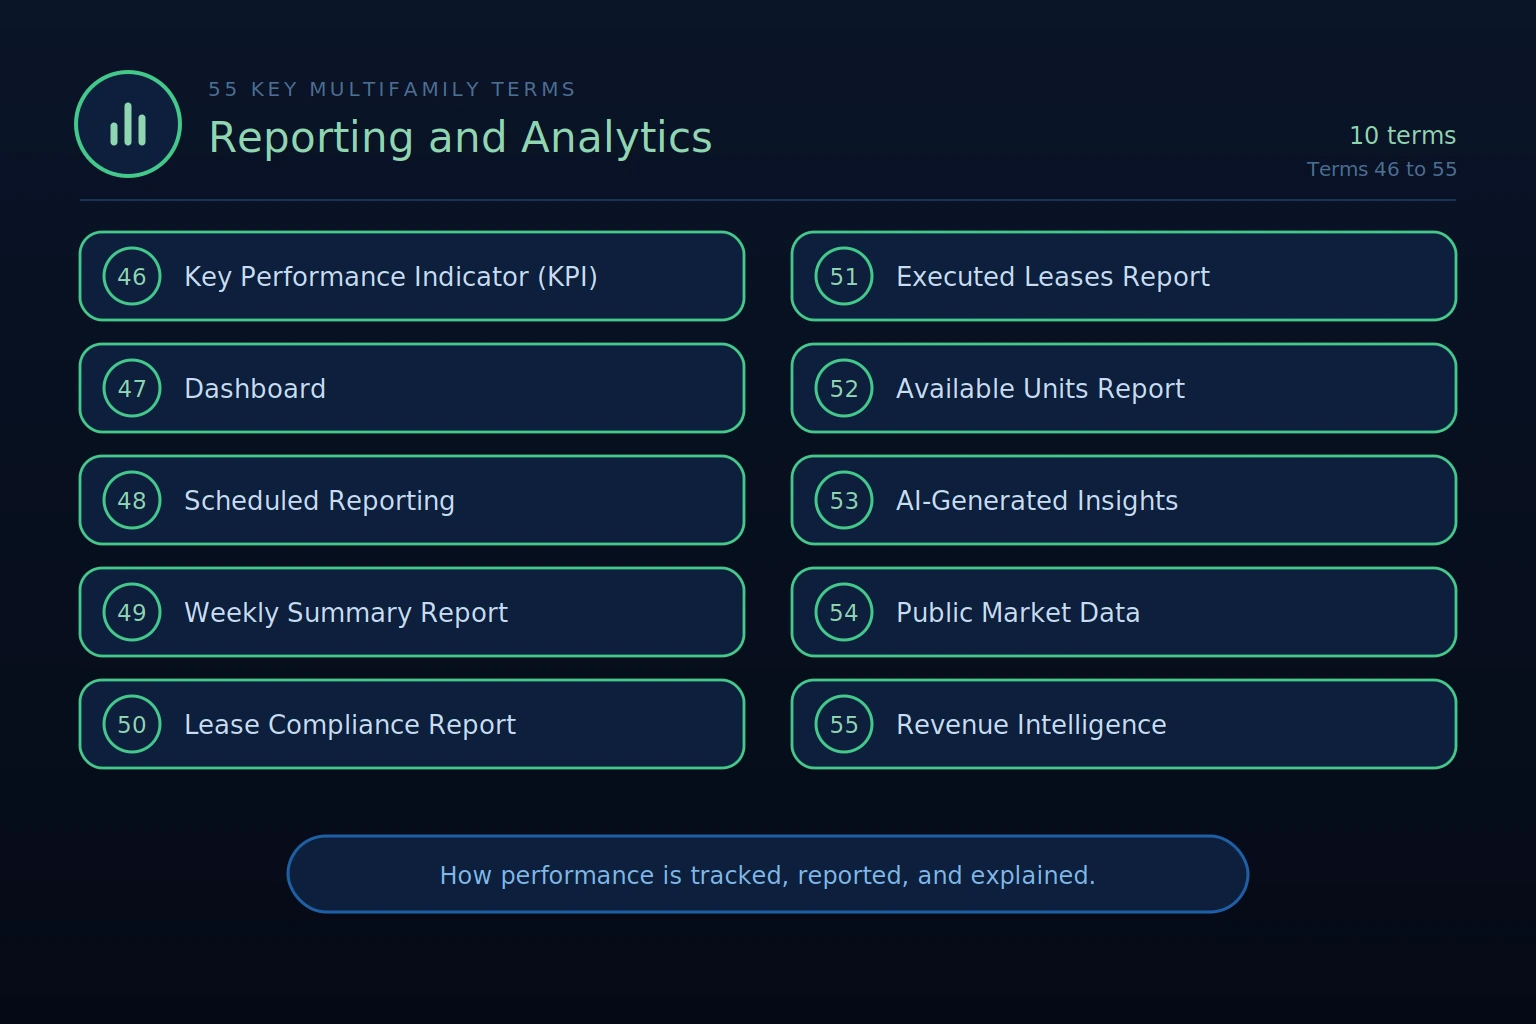Click the number 53 circle badge
Viewport: 1536px width, 1024px height.
pos(844,500)
